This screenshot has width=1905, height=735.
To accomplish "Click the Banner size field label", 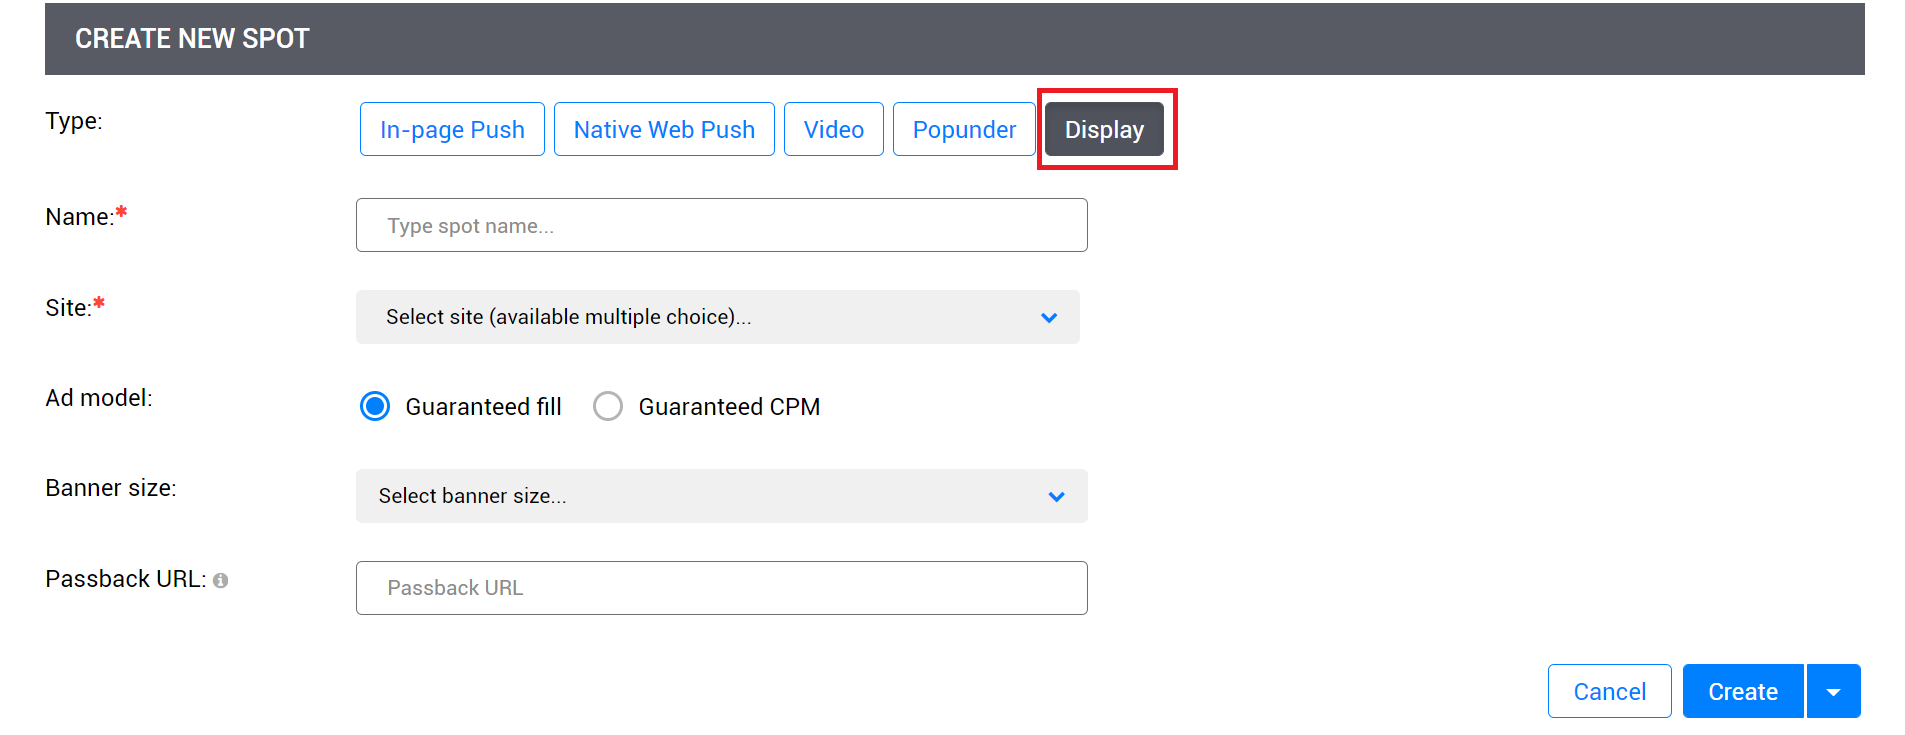I will point(111,488).
